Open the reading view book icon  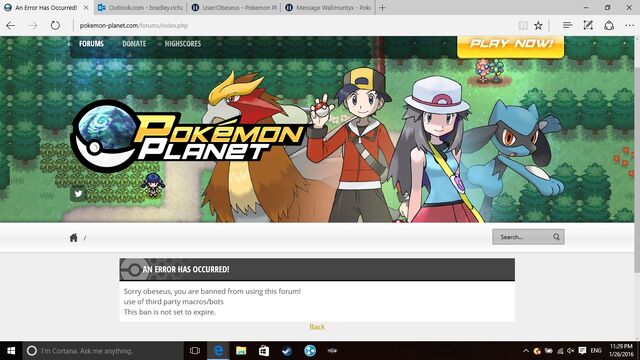pyautogui.click(x=523, y=25)
